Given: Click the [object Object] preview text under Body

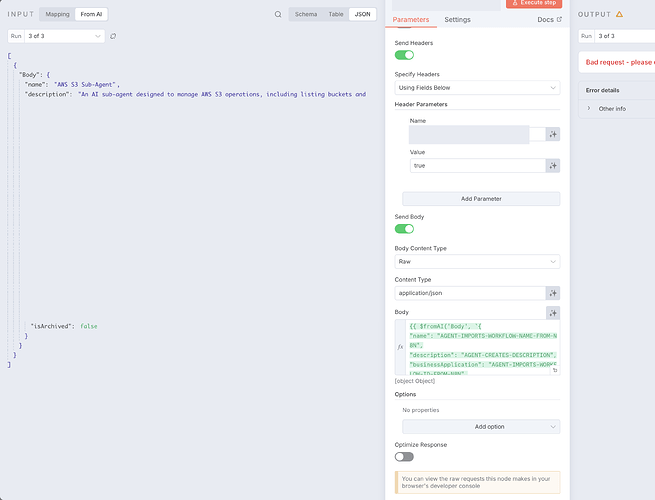Looking at the screenshot, I should 415,381.
